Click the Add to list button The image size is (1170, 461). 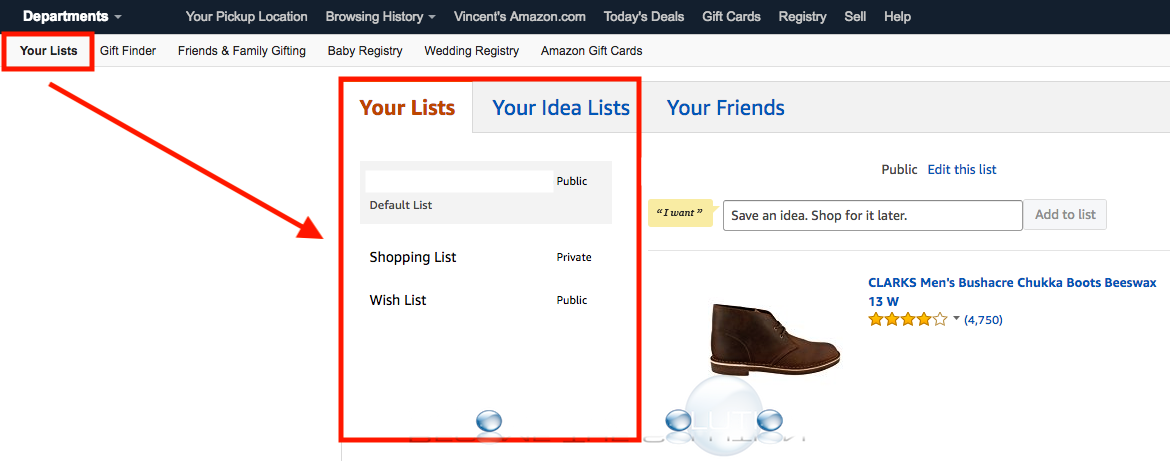pyautogui.click(x=1065, y=214)
